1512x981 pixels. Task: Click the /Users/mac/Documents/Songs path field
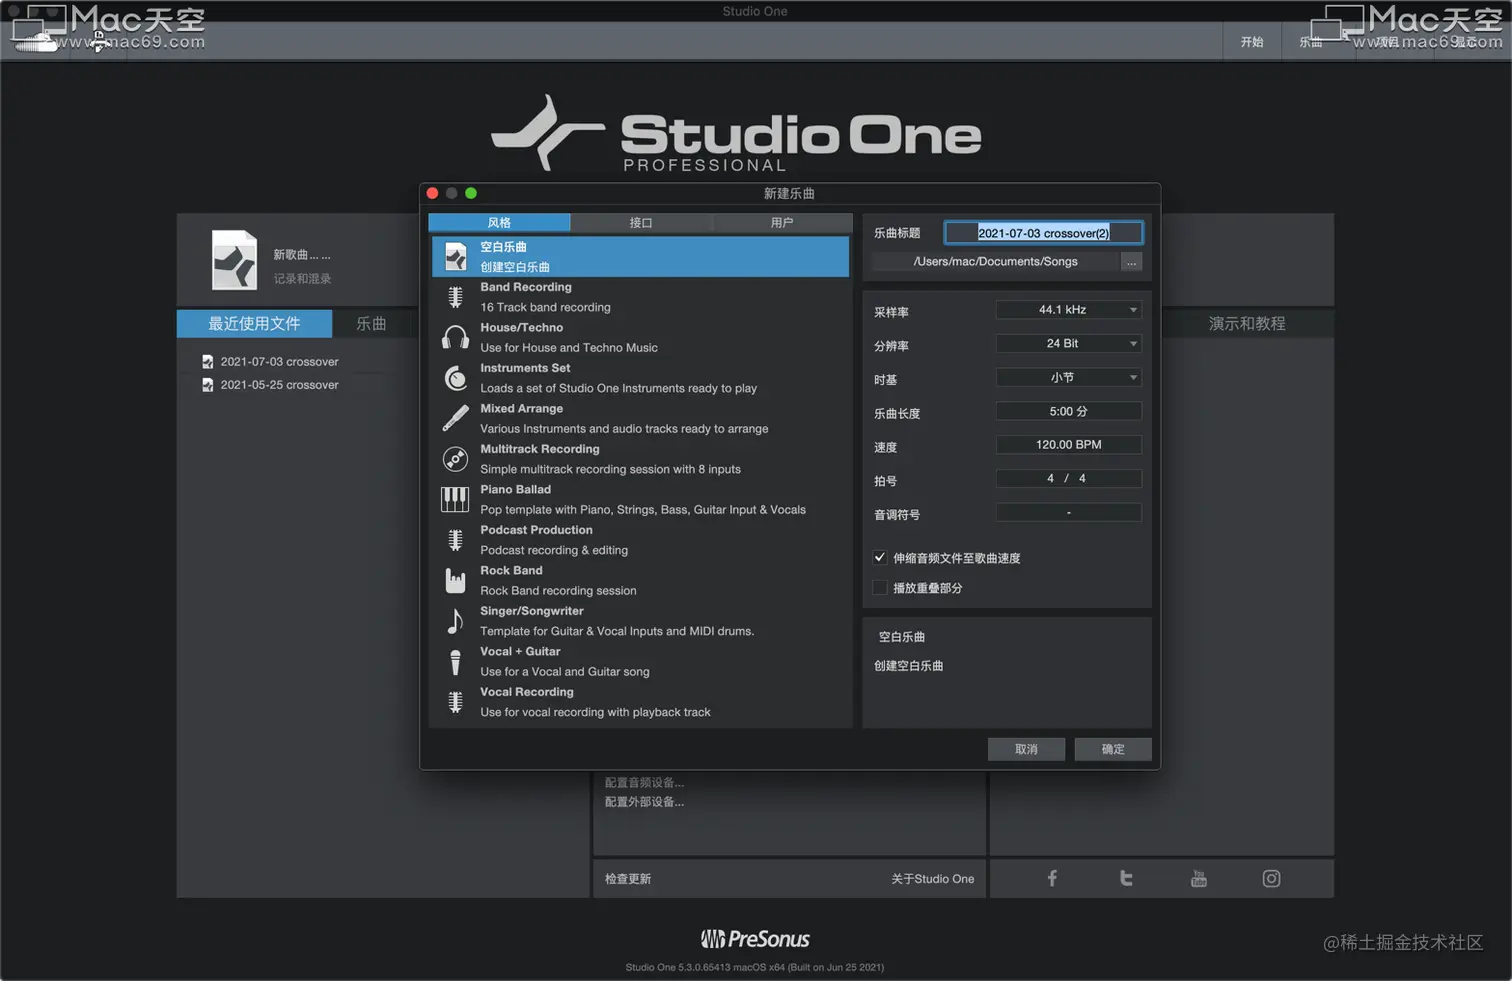(x=996, y=262)
